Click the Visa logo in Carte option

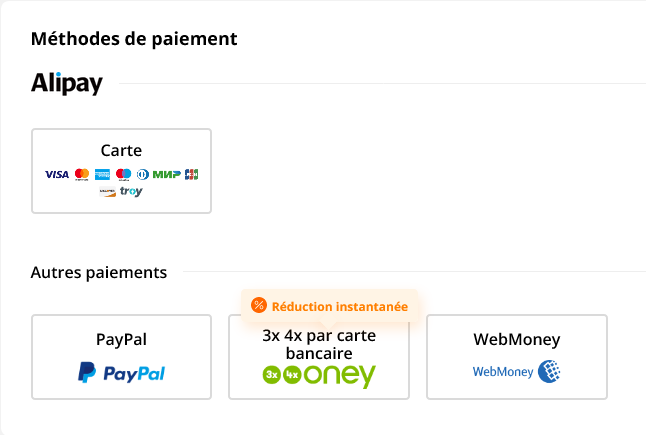coord(57,174)
